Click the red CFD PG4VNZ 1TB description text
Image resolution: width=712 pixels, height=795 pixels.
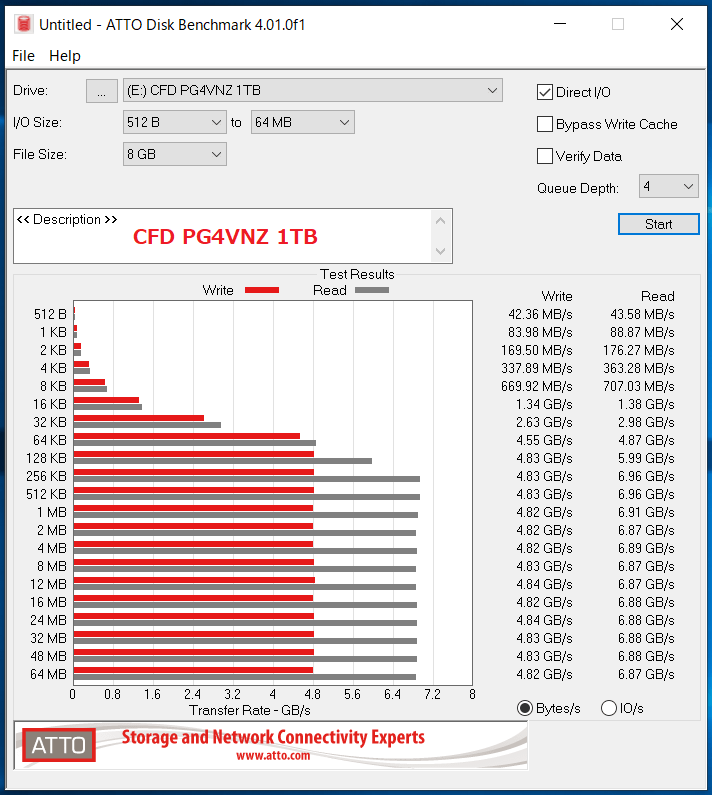point(225,237)
